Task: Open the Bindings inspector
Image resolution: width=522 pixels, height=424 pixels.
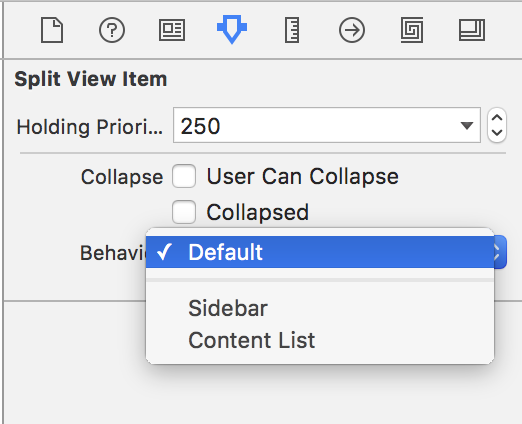Action: coord(412,30)
